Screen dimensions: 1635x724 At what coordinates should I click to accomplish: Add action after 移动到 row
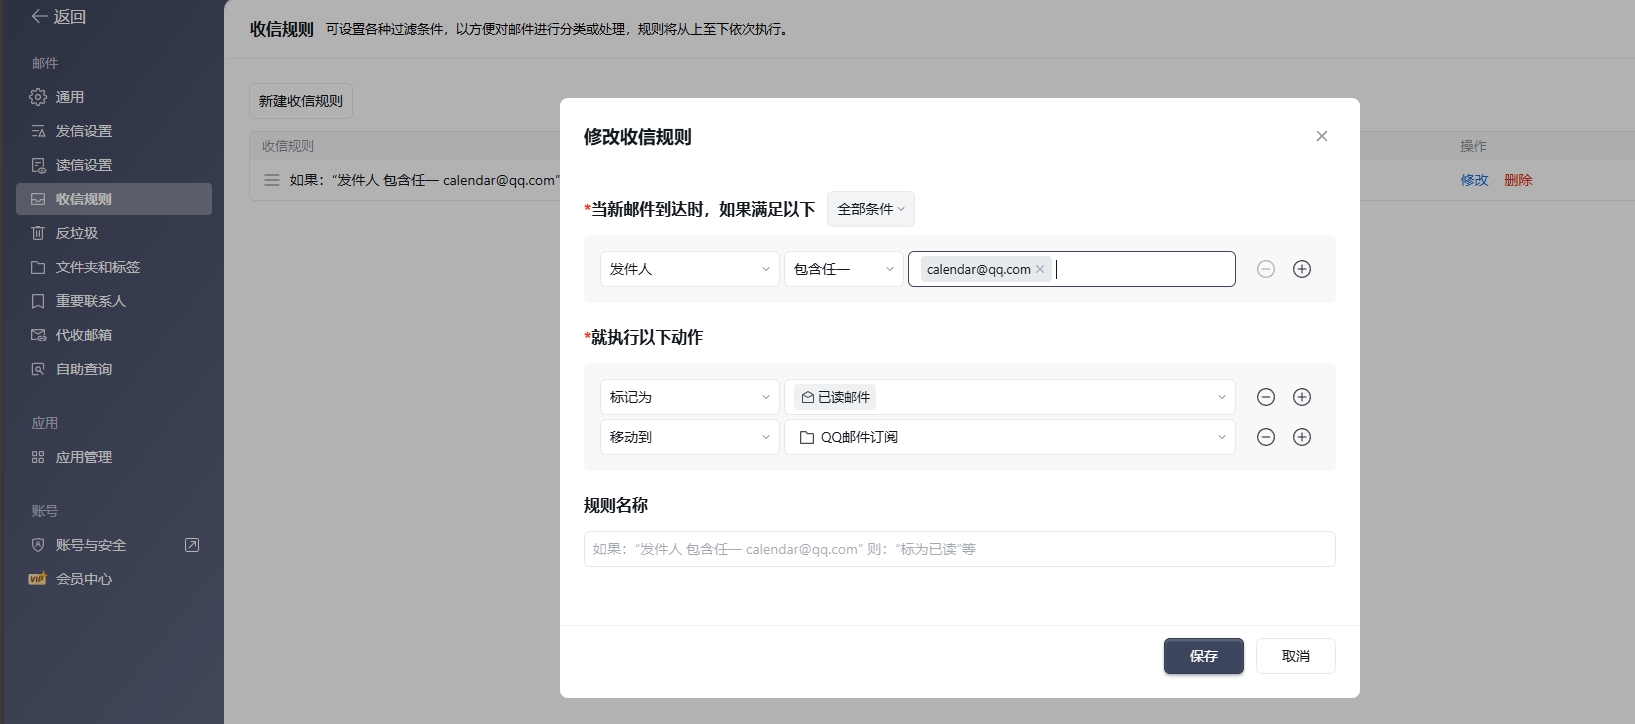pyautogui.click(x=1302, y=437)
